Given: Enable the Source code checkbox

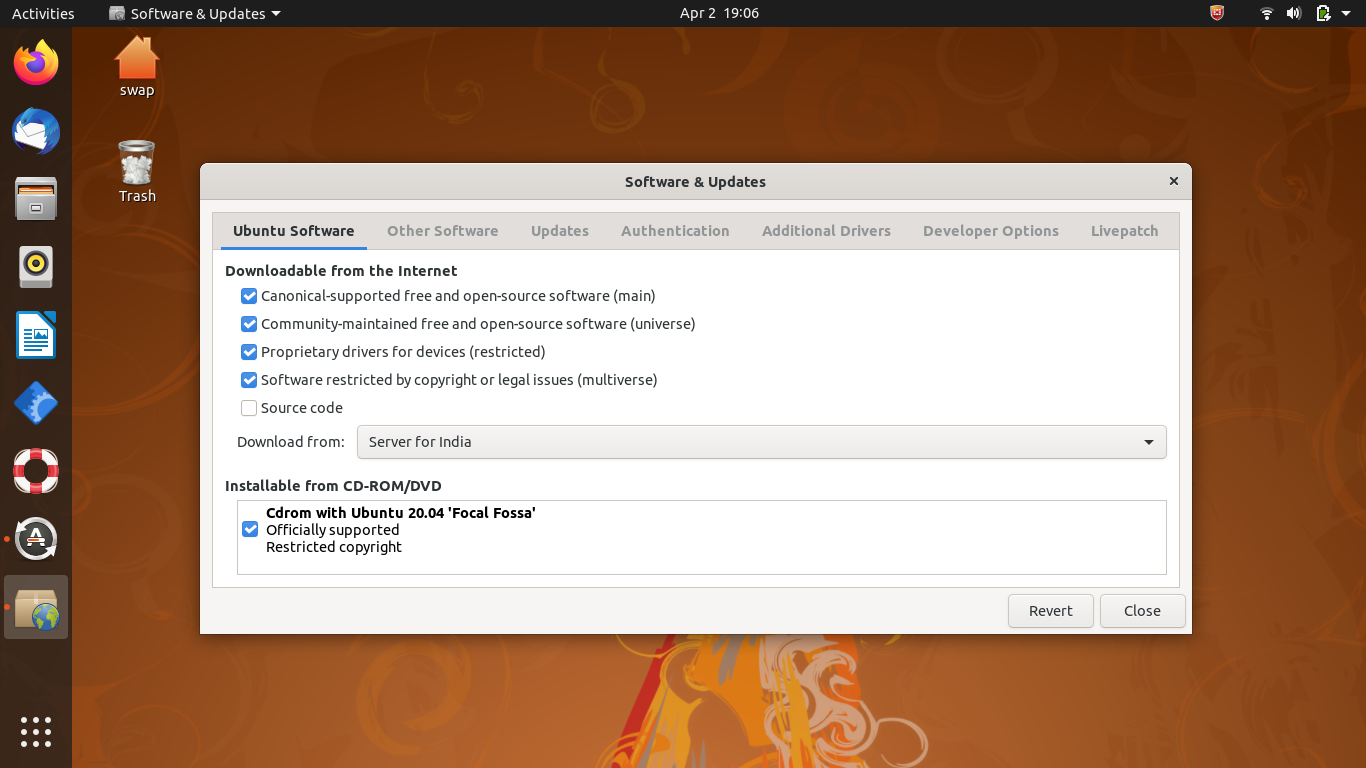Looking at the screenshot, I should pos(249,408).
